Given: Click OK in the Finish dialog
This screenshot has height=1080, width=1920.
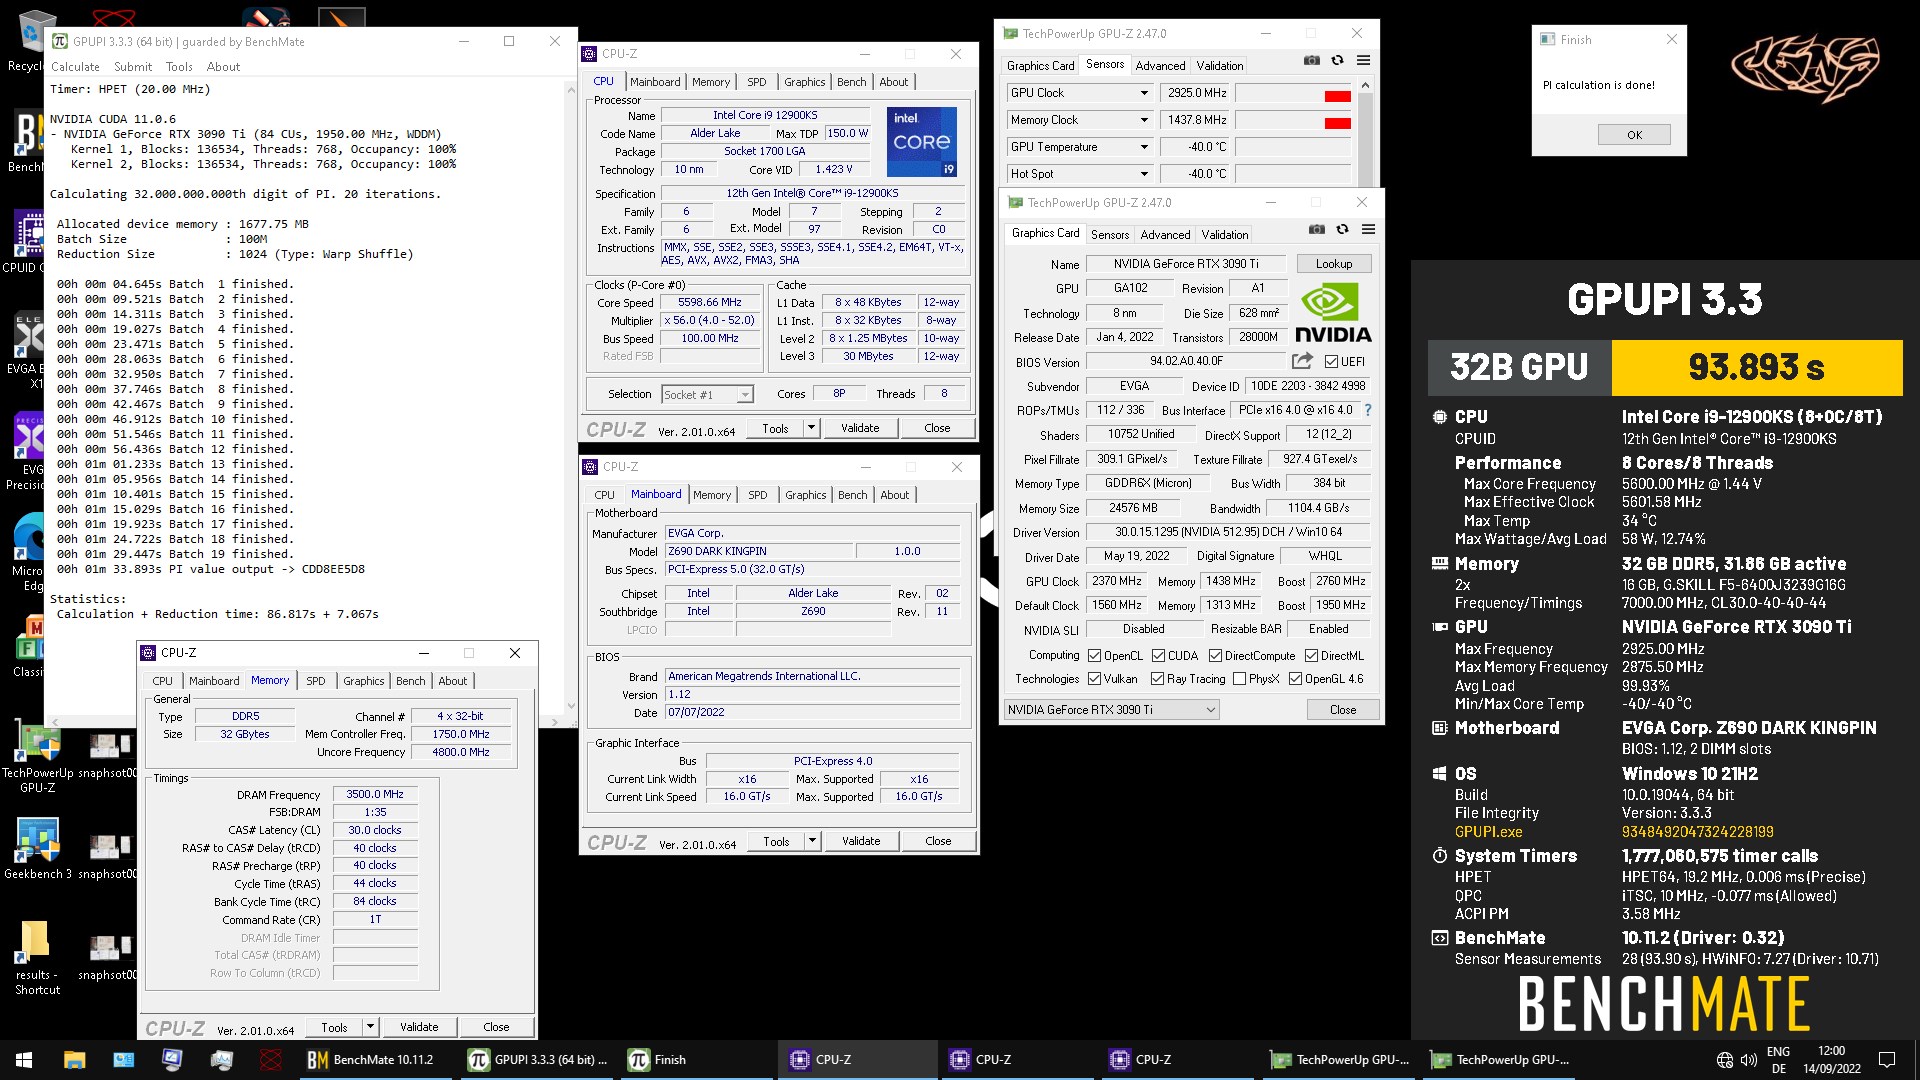Looking at the screenshot, I should click(x=1634, y=135).
